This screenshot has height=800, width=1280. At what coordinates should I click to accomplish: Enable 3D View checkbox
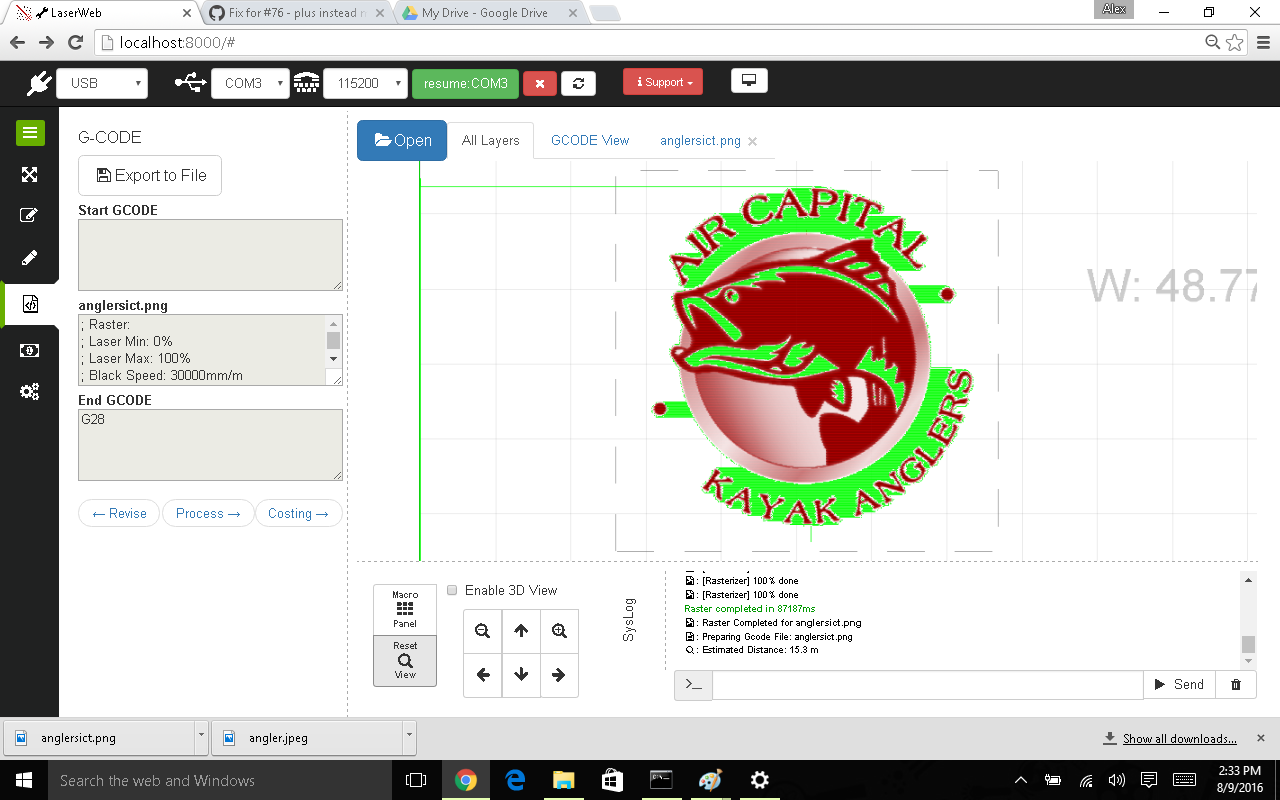452,590
